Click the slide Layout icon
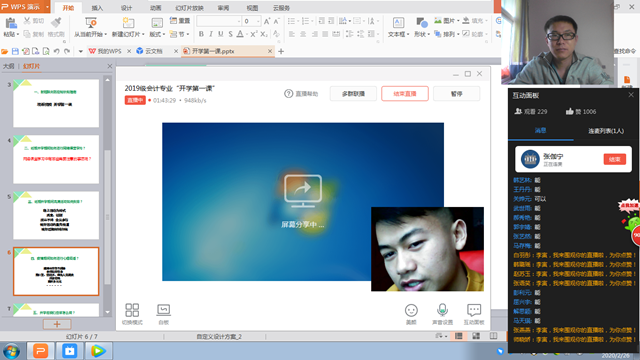 pos(157,23)
